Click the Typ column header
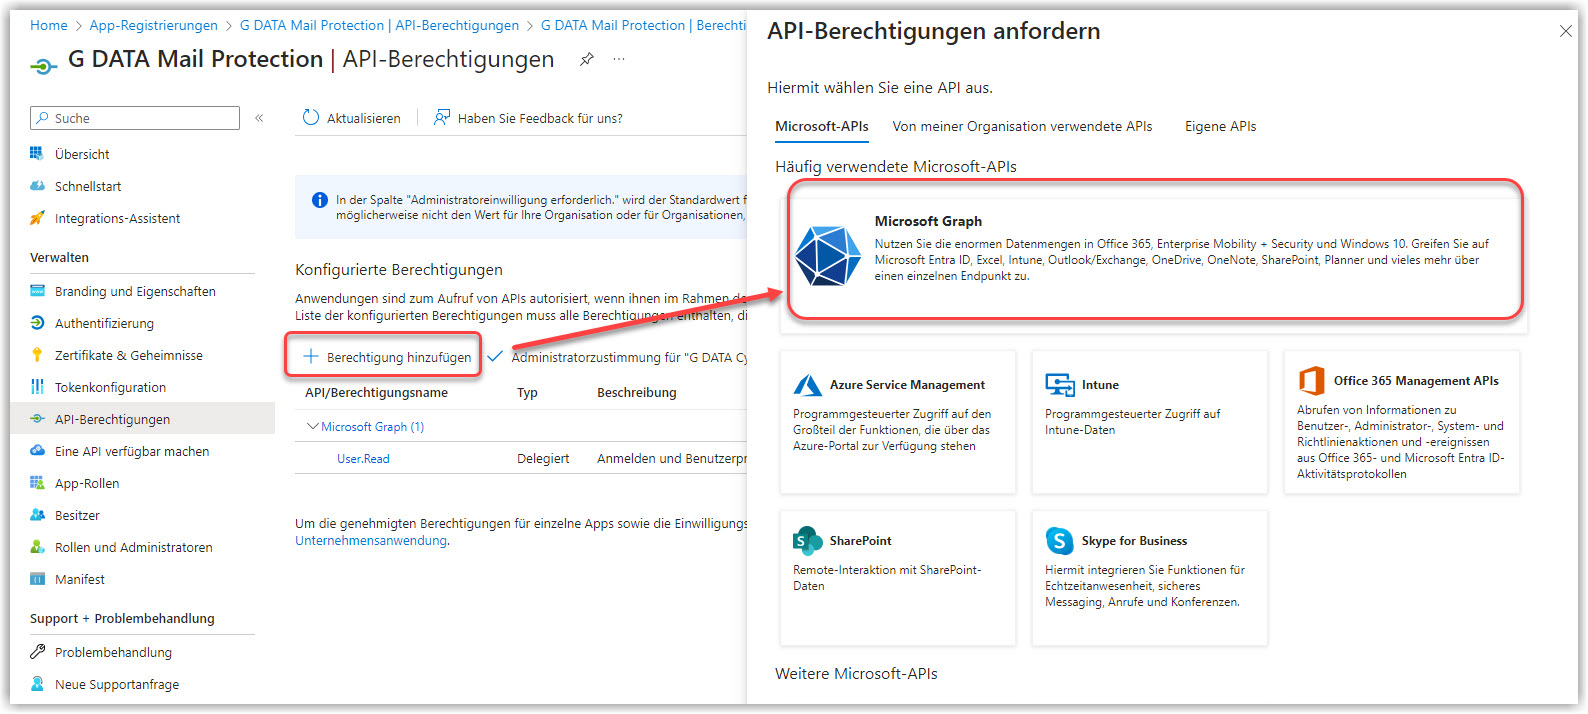The width and height of the screenshot is (1588, 714). tap(527, 392)
